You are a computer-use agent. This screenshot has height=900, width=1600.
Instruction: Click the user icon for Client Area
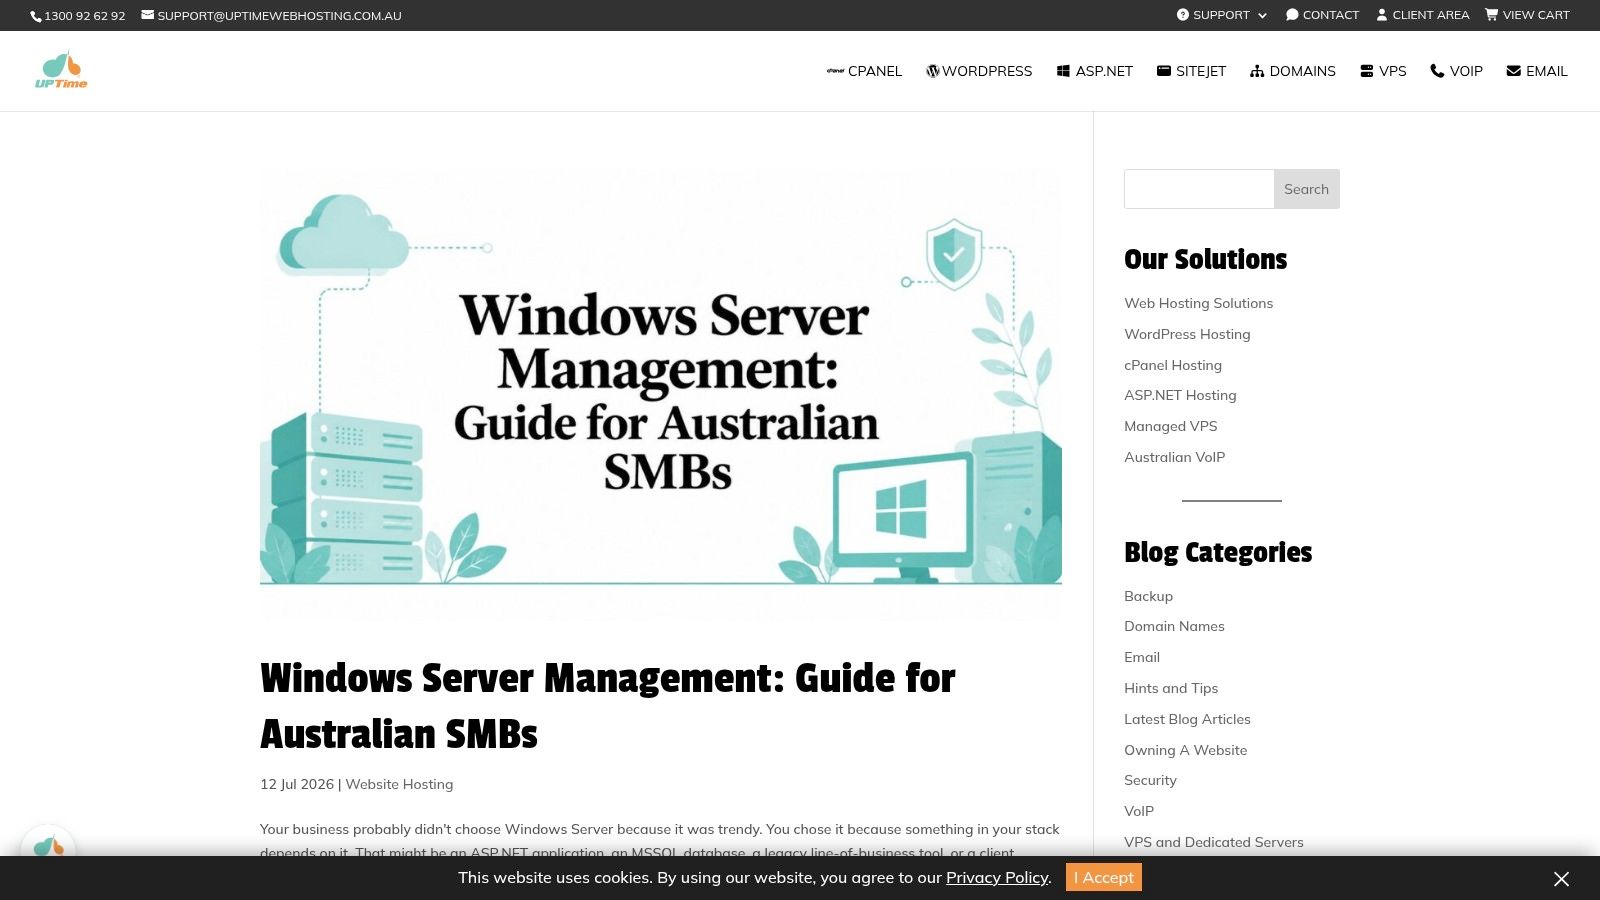point(1382,15)
